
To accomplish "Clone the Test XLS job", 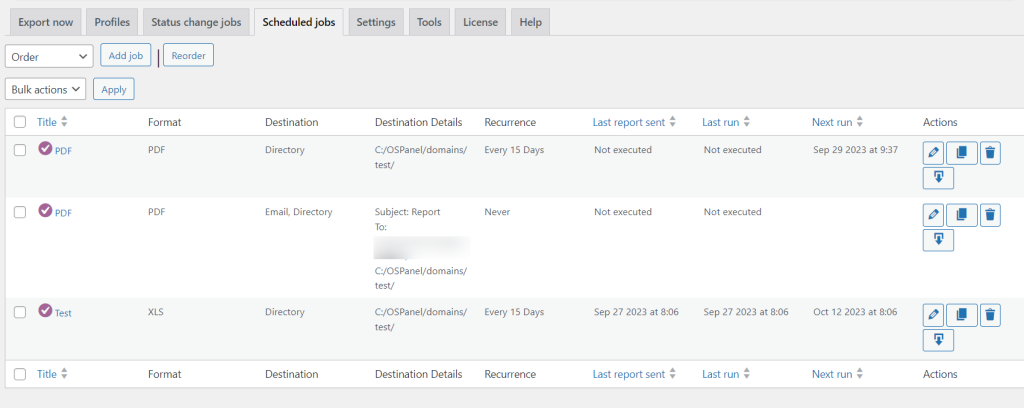I will point(961,315).
